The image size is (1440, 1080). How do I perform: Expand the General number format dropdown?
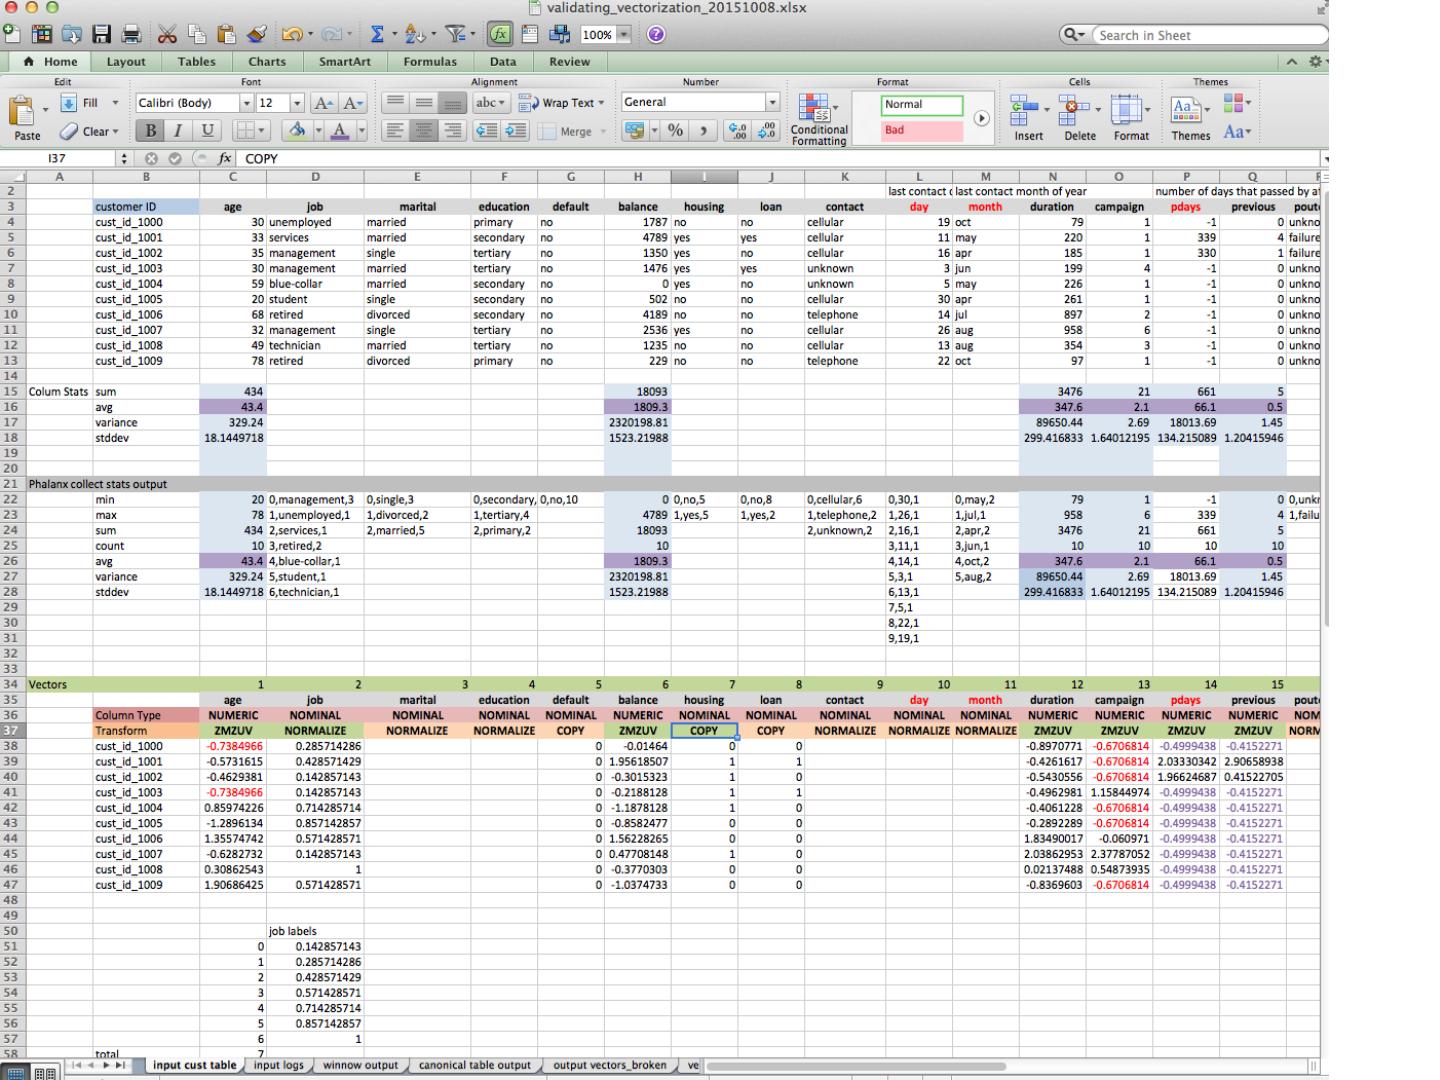772,102
